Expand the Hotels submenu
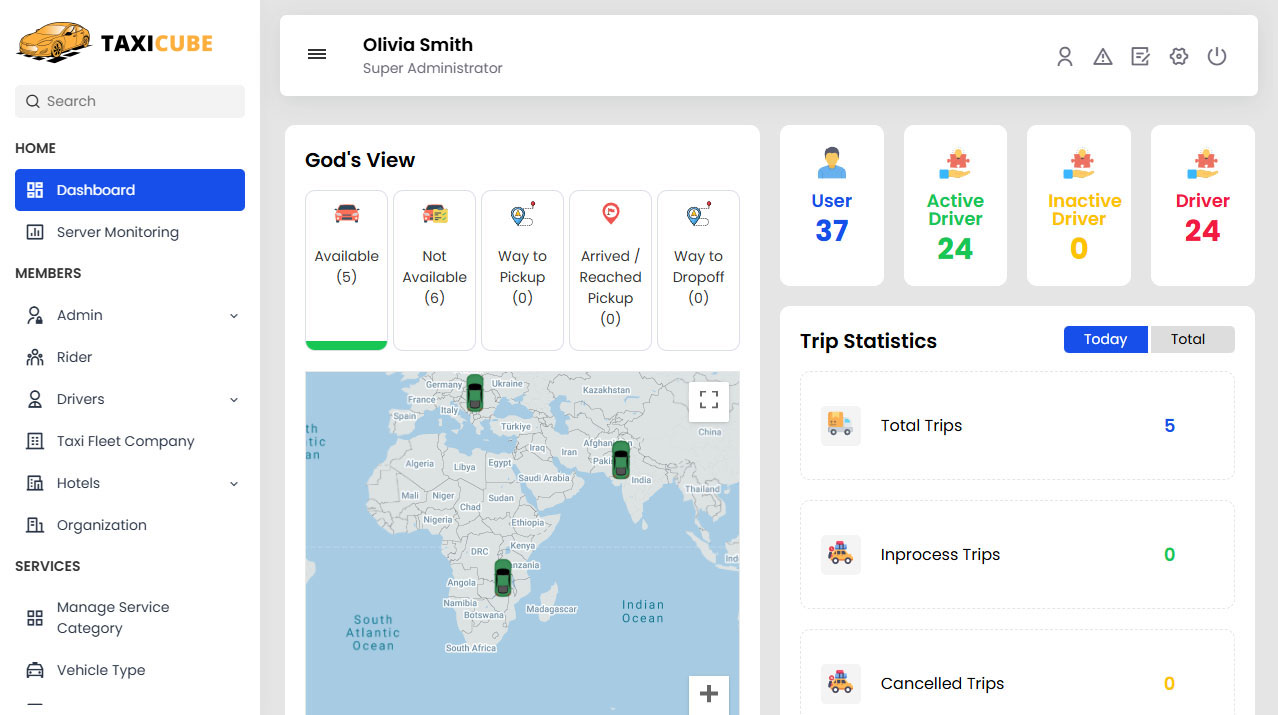Image resolution: width=1278 pixels, height=715 pixels. (234, 484)
